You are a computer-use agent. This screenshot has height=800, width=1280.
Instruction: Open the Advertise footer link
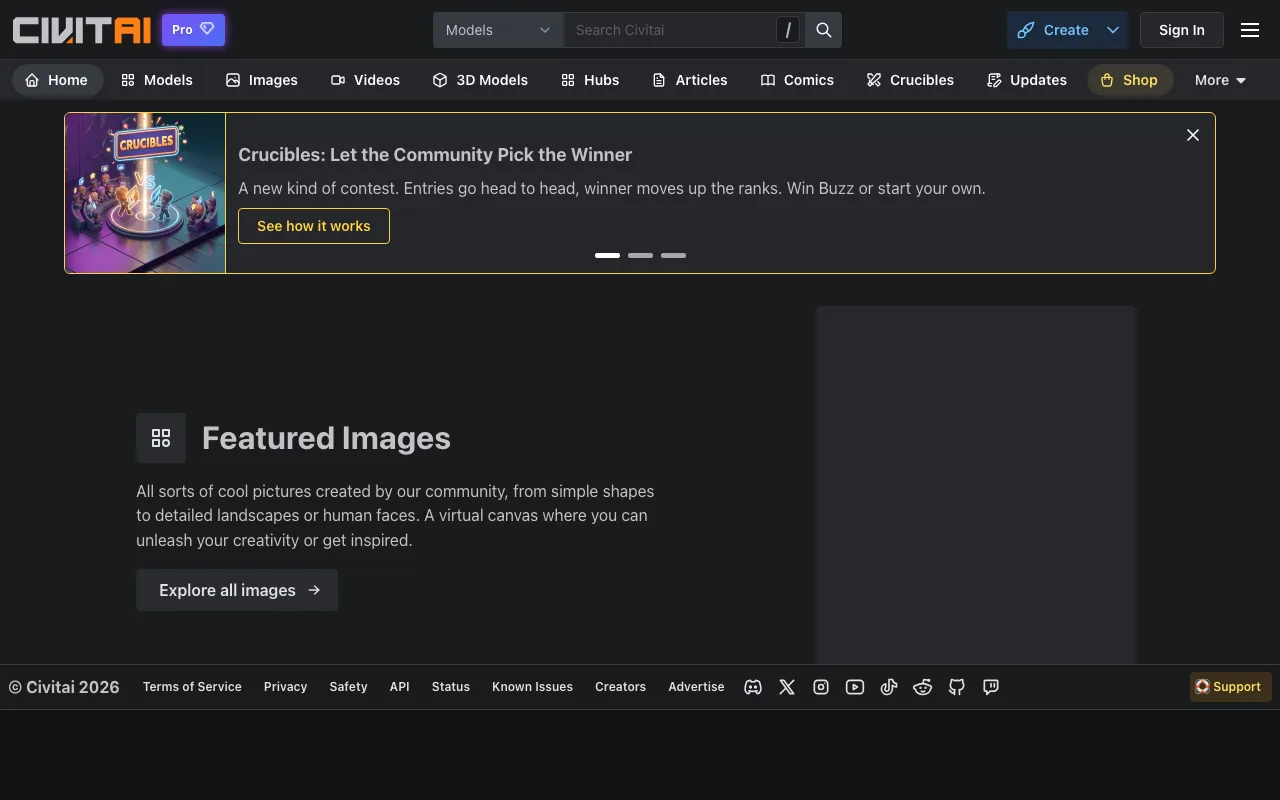[x=696, y=687]
